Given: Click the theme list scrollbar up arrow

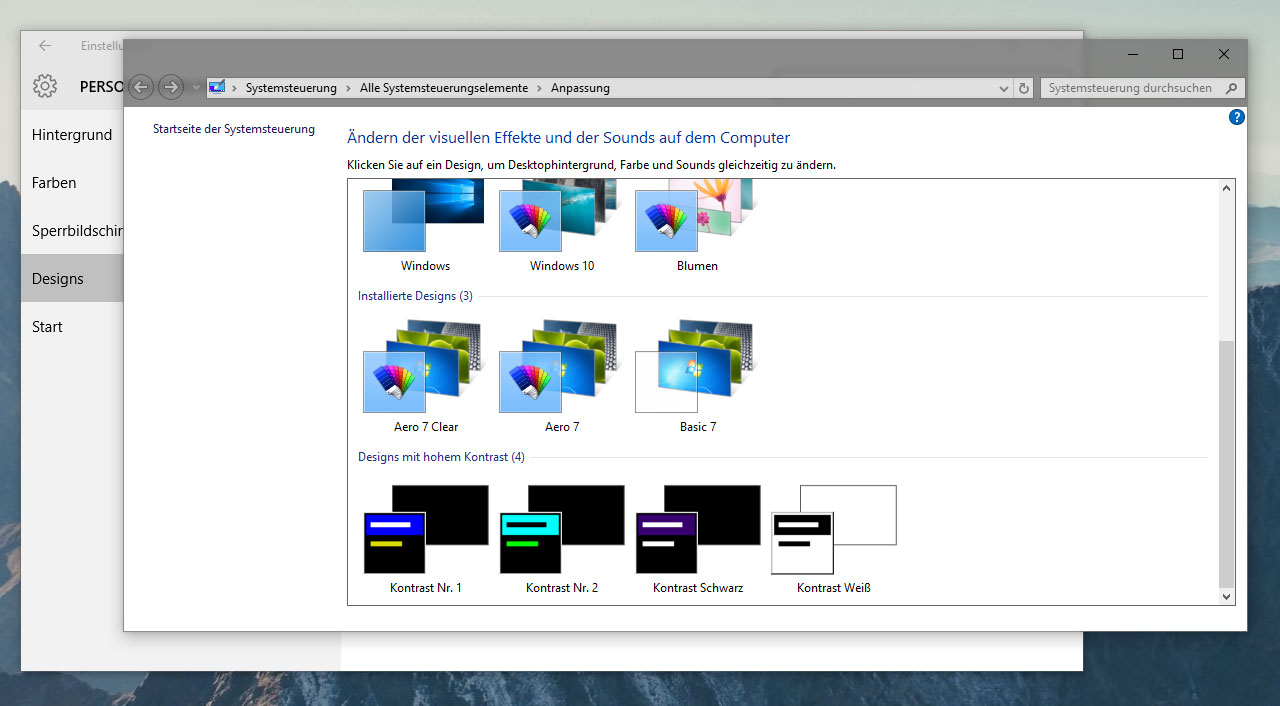Looking at the screenshot, I should pyautogui.click(x=1227, y=188).
